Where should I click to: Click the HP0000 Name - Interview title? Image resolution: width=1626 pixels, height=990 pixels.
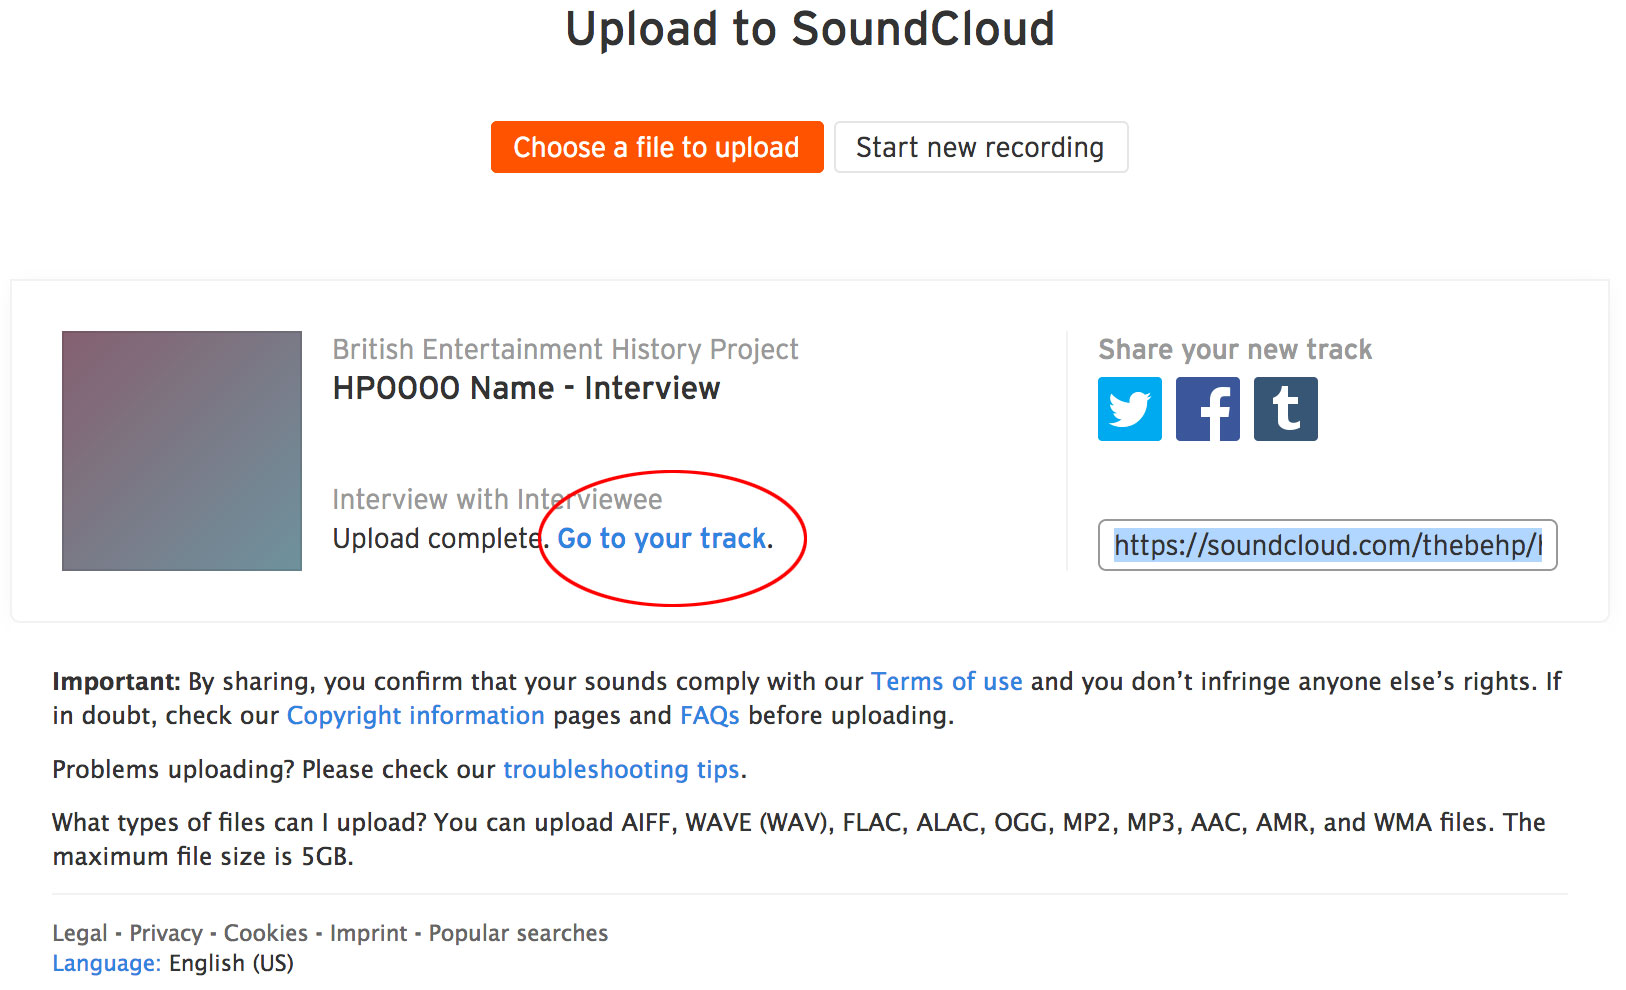pyautogui.click(x=526, y=388)
